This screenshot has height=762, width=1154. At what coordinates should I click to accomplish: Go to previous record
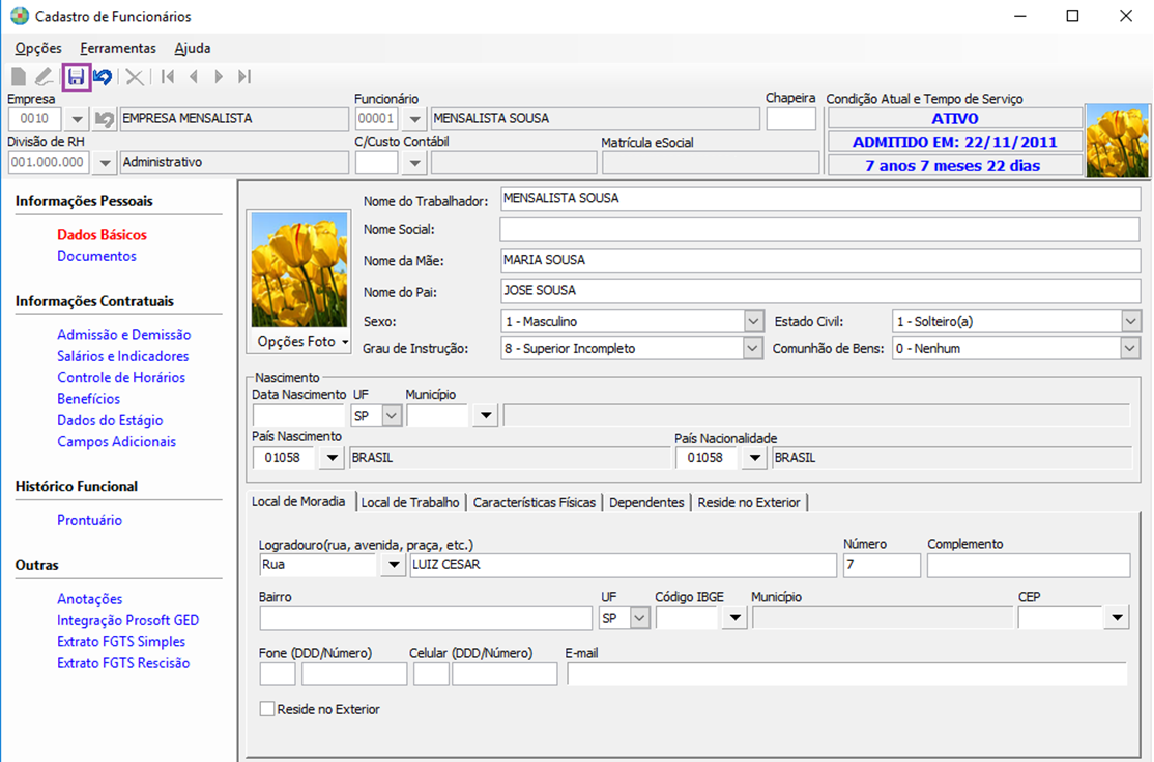(194, 77)
